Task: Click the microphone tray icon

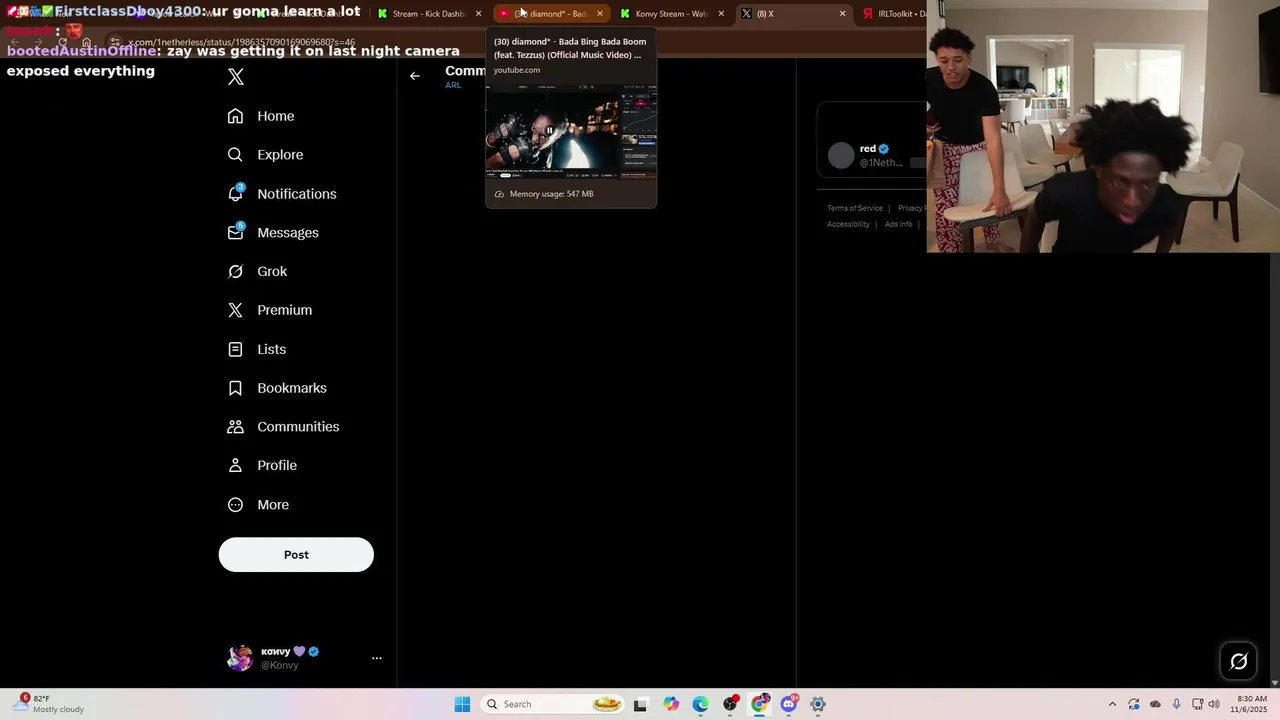Action: pyautogui.click(x=1176, y=704)
